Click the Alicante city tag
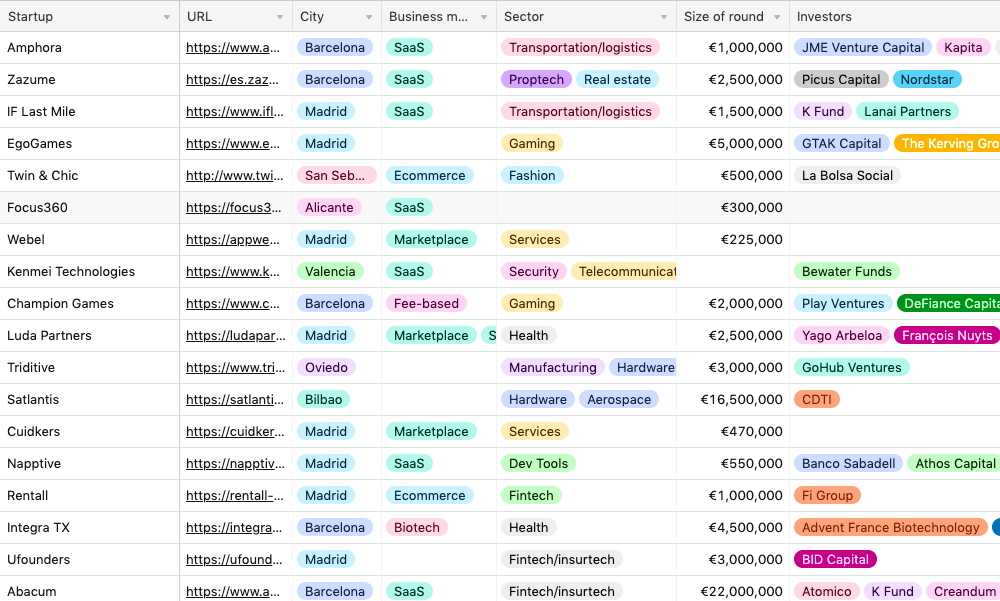Screen dimensions: 1000x601 click(329, 207)
